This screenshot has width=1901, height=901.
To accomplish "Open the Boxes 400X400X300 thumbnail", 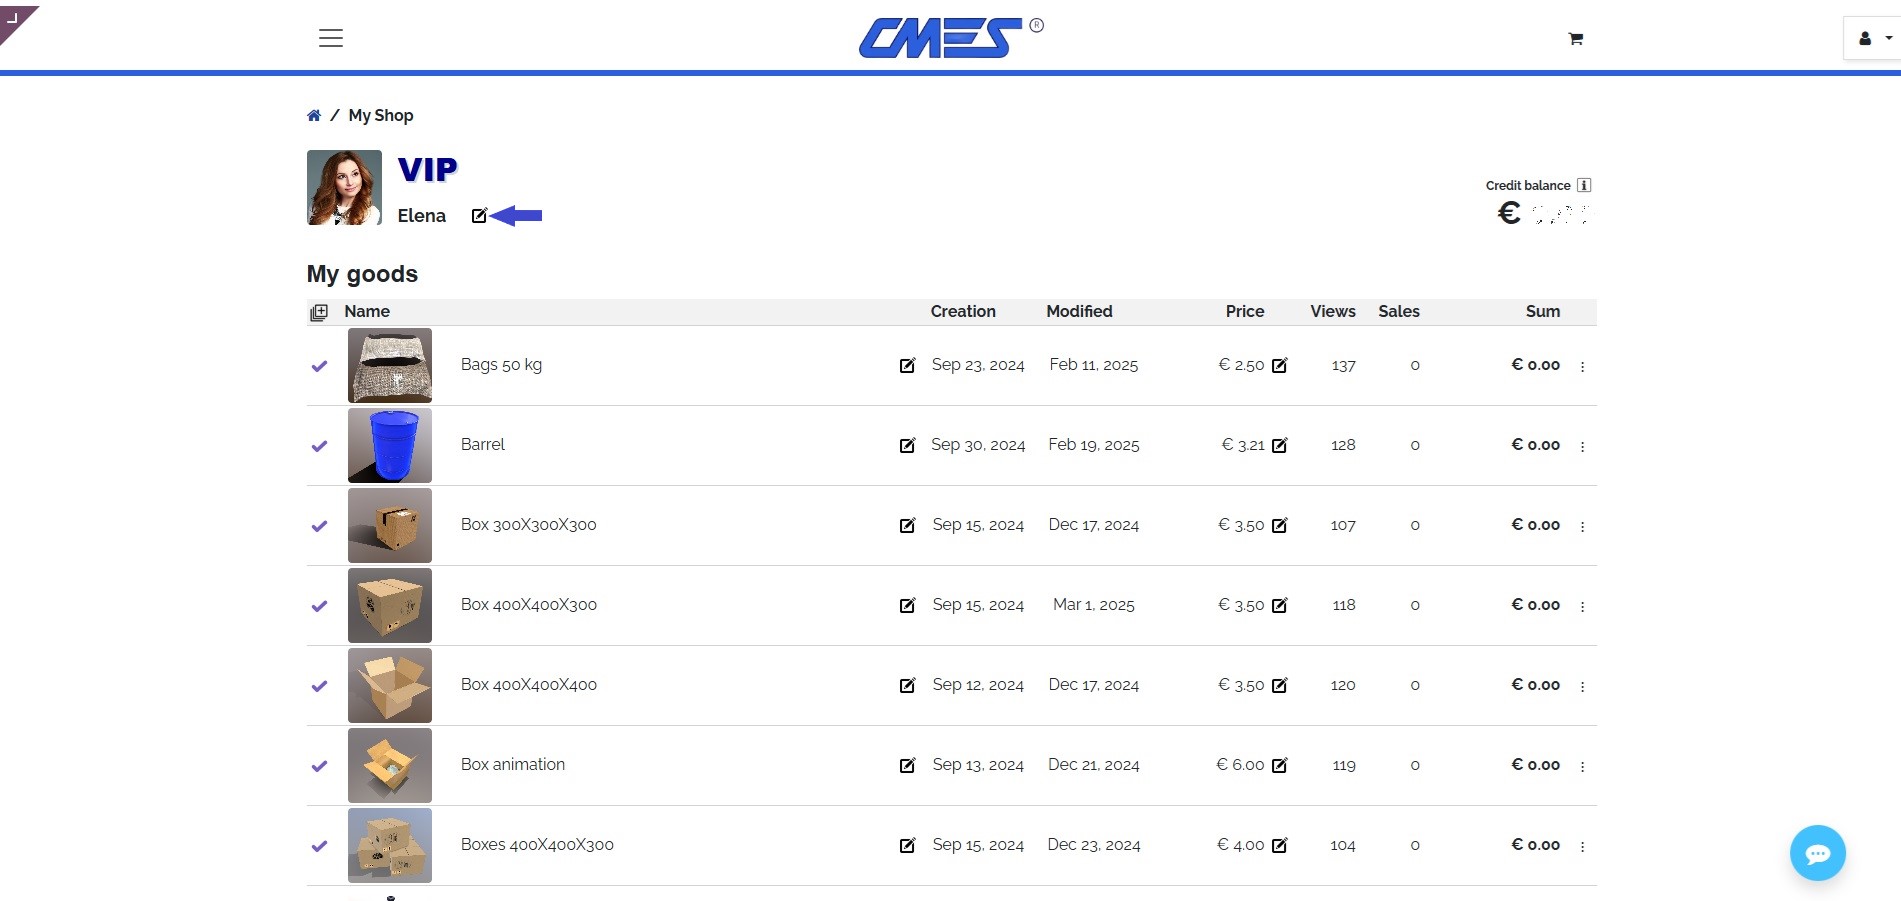I will pyautogui.click(x=390, y=845).
